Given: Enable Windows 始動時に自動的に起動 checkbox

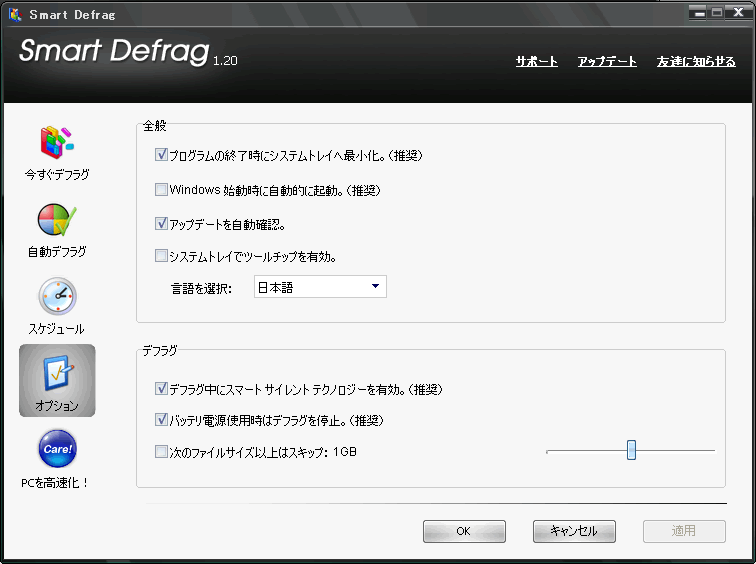Looking at the screenshot, I should coord(161,189).
